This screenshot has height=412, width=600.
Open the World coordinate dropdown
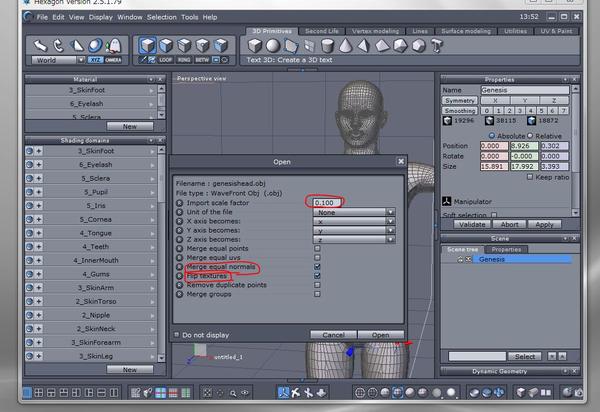[56, 60]
